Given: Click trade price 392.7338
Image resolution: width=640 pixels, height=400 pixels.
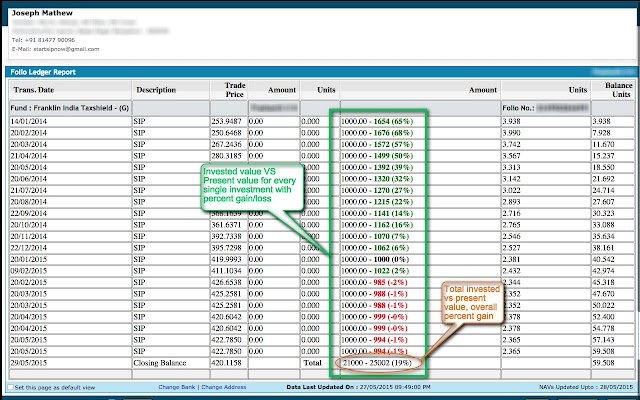Looking at the screenshot, I should coord(227,236).
